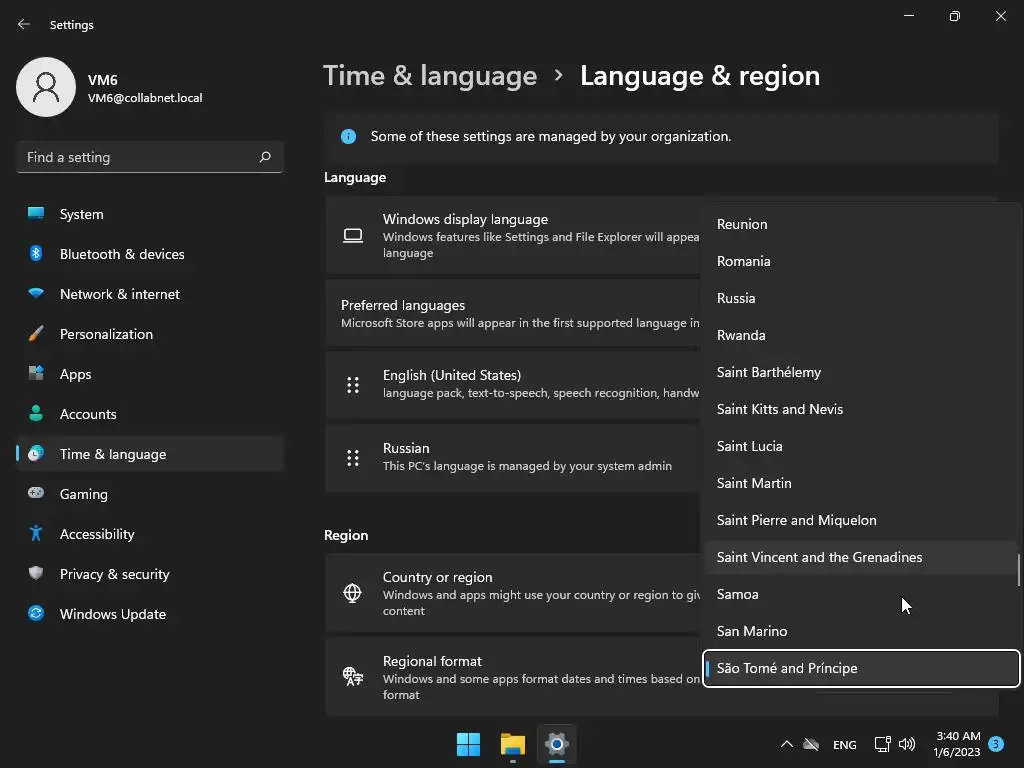Open the Apps settings category
This screenshot has height=768, width=1024.
150,374
